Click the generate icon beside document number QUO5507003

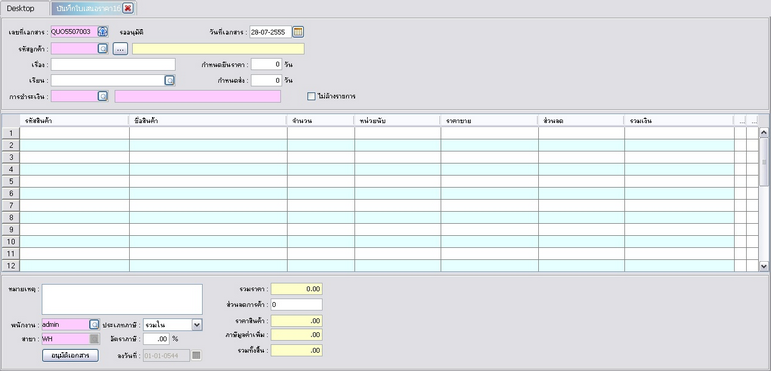point(103,32)
